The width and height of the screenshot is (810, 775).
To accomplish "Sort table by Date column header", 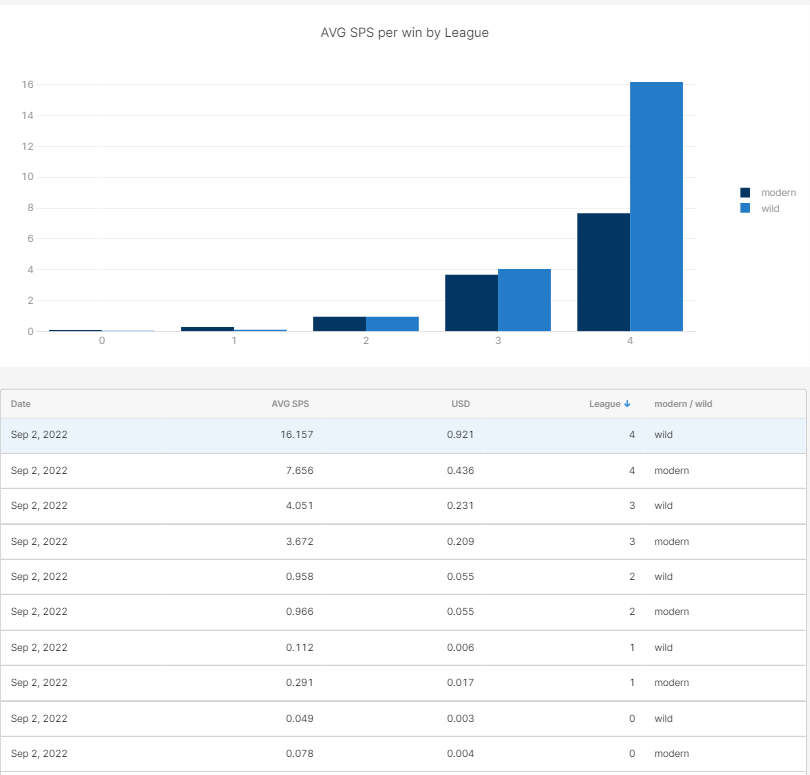I will click(x=21, y=404).
